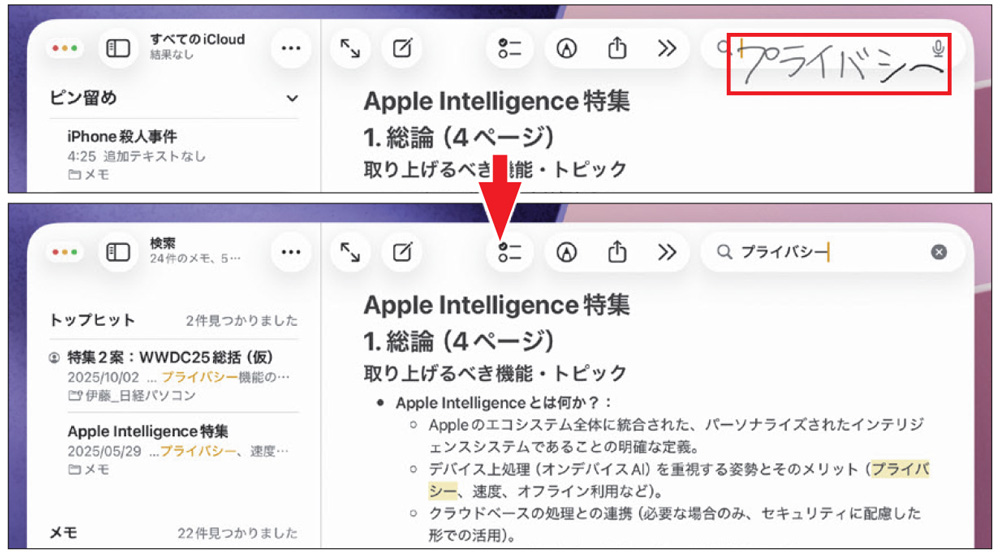Open top hit 特集2案：WWDC25総括（仮）
This screenshot has height=556, width=1000.
[174, 376]
